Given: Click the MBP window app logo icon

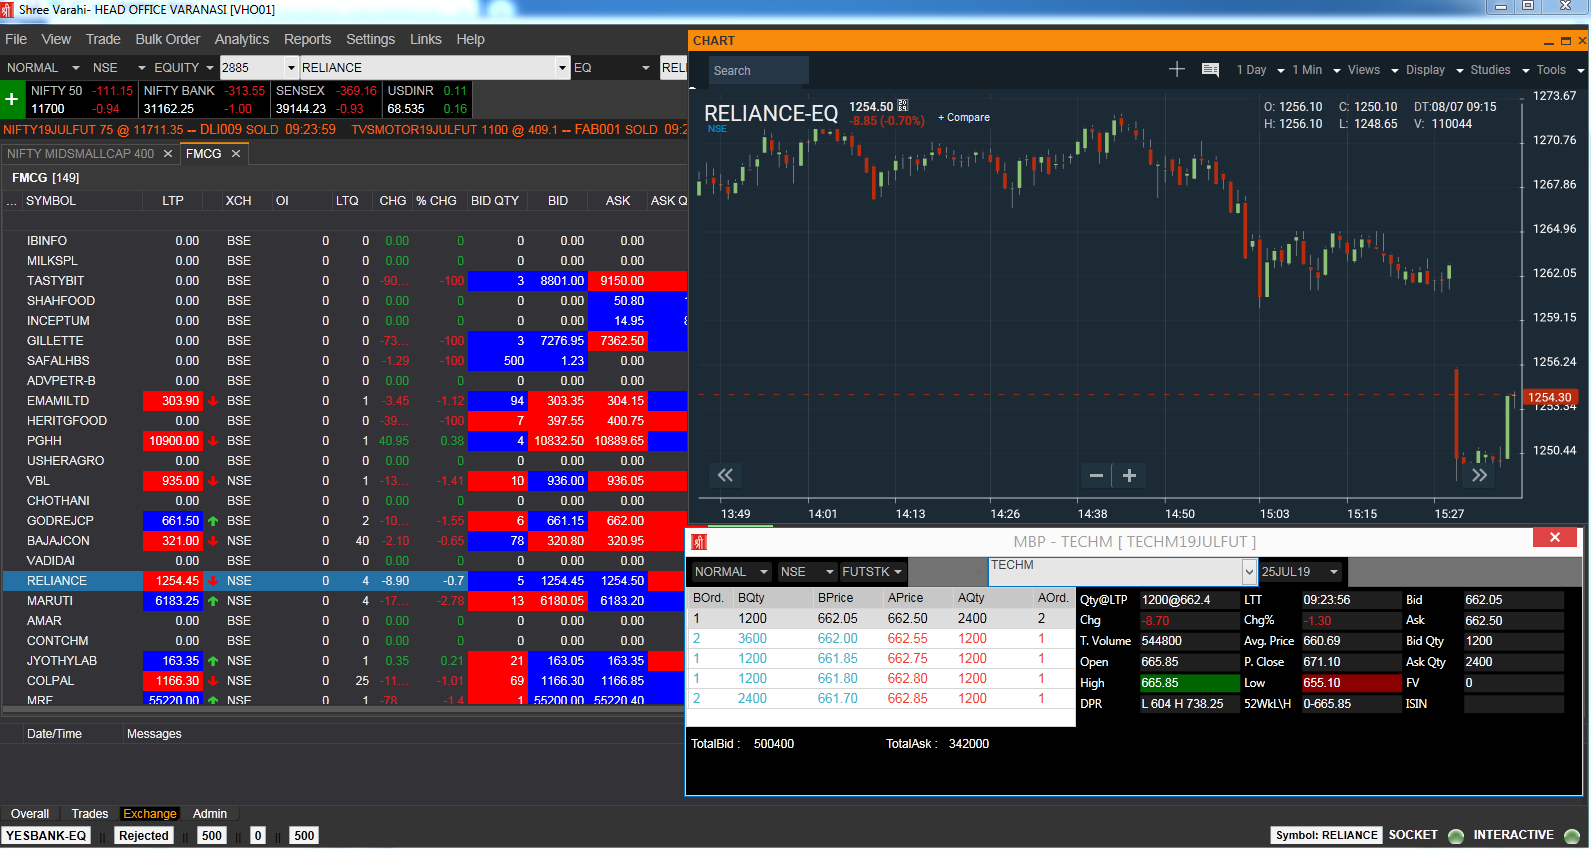Looking at the screenshot, I should pyautogui.click(x=699, y=542).
